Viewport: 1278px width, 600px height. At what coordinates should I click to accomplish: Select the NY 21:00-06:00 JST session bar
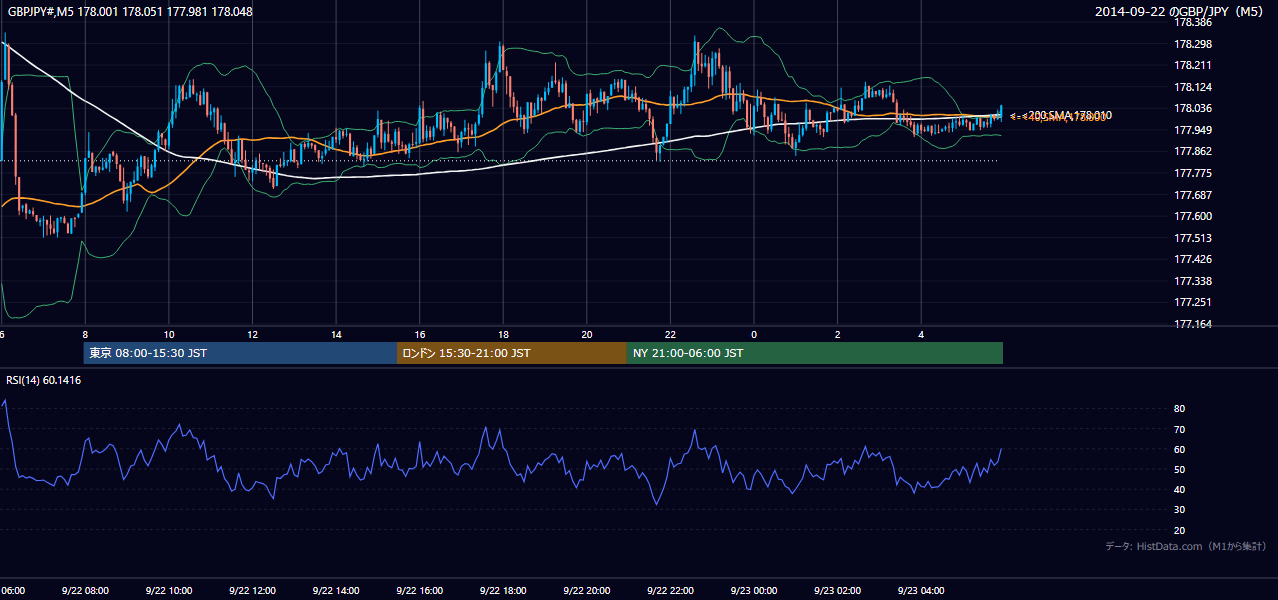tap(815, 353)
